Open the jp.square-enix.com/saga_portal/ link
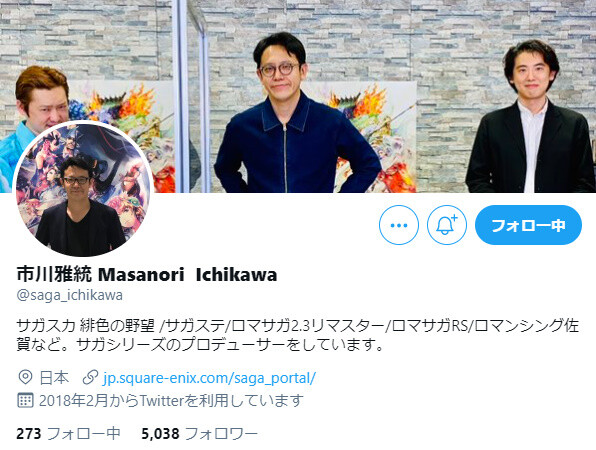596x450 pixels. 209,378
